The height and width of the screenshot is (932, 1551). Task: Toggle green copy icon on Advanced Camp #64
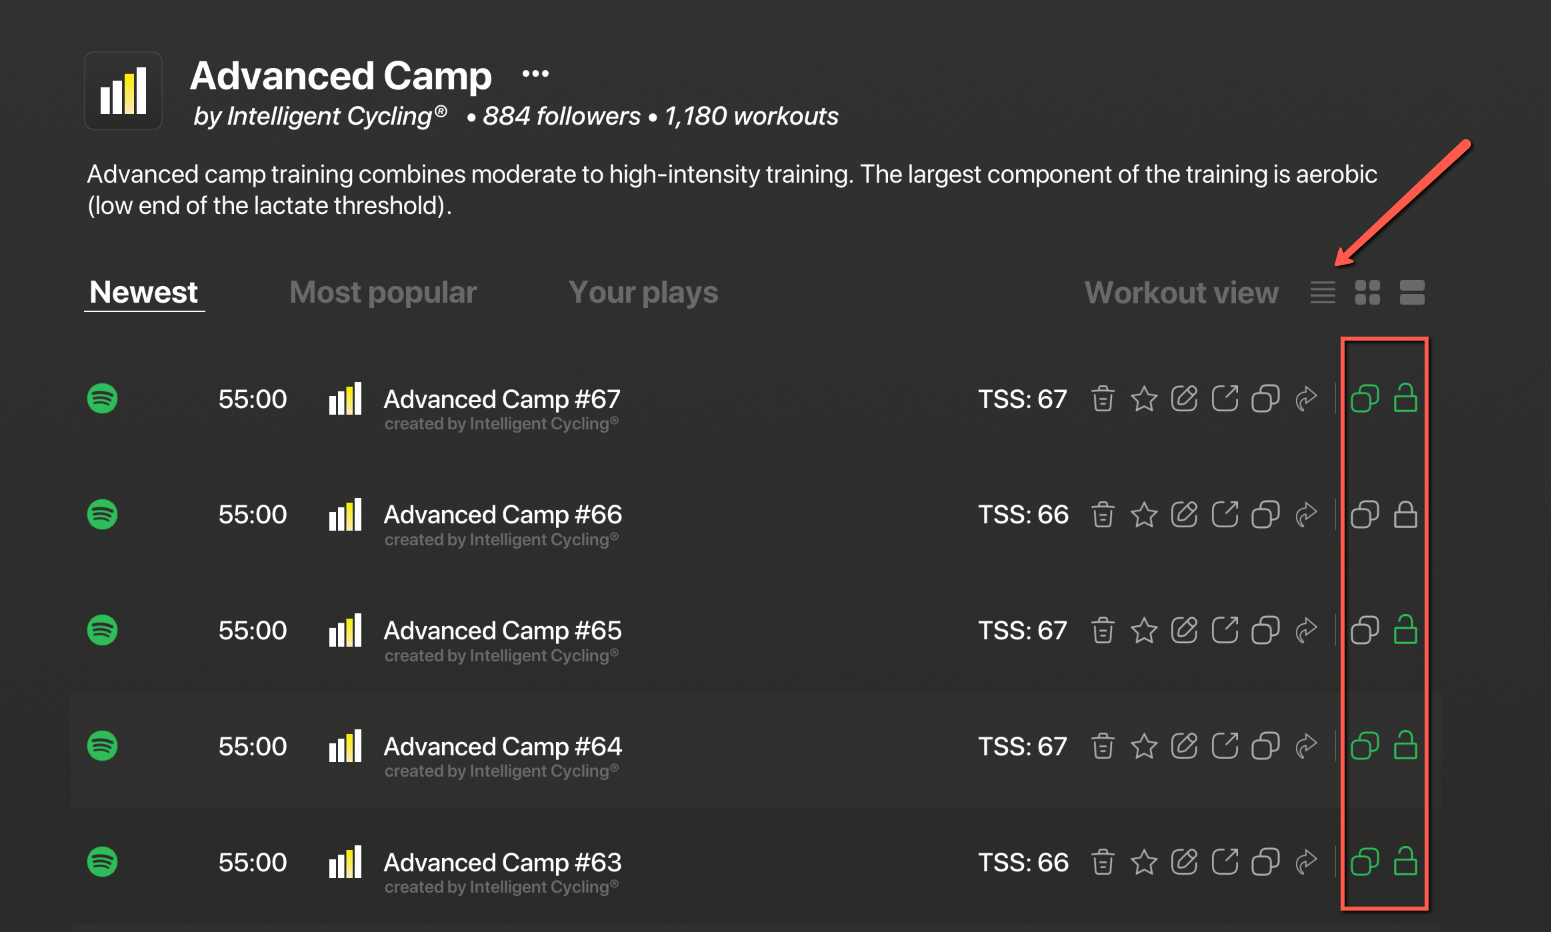pyautogui.click(x=1365, y=746)
